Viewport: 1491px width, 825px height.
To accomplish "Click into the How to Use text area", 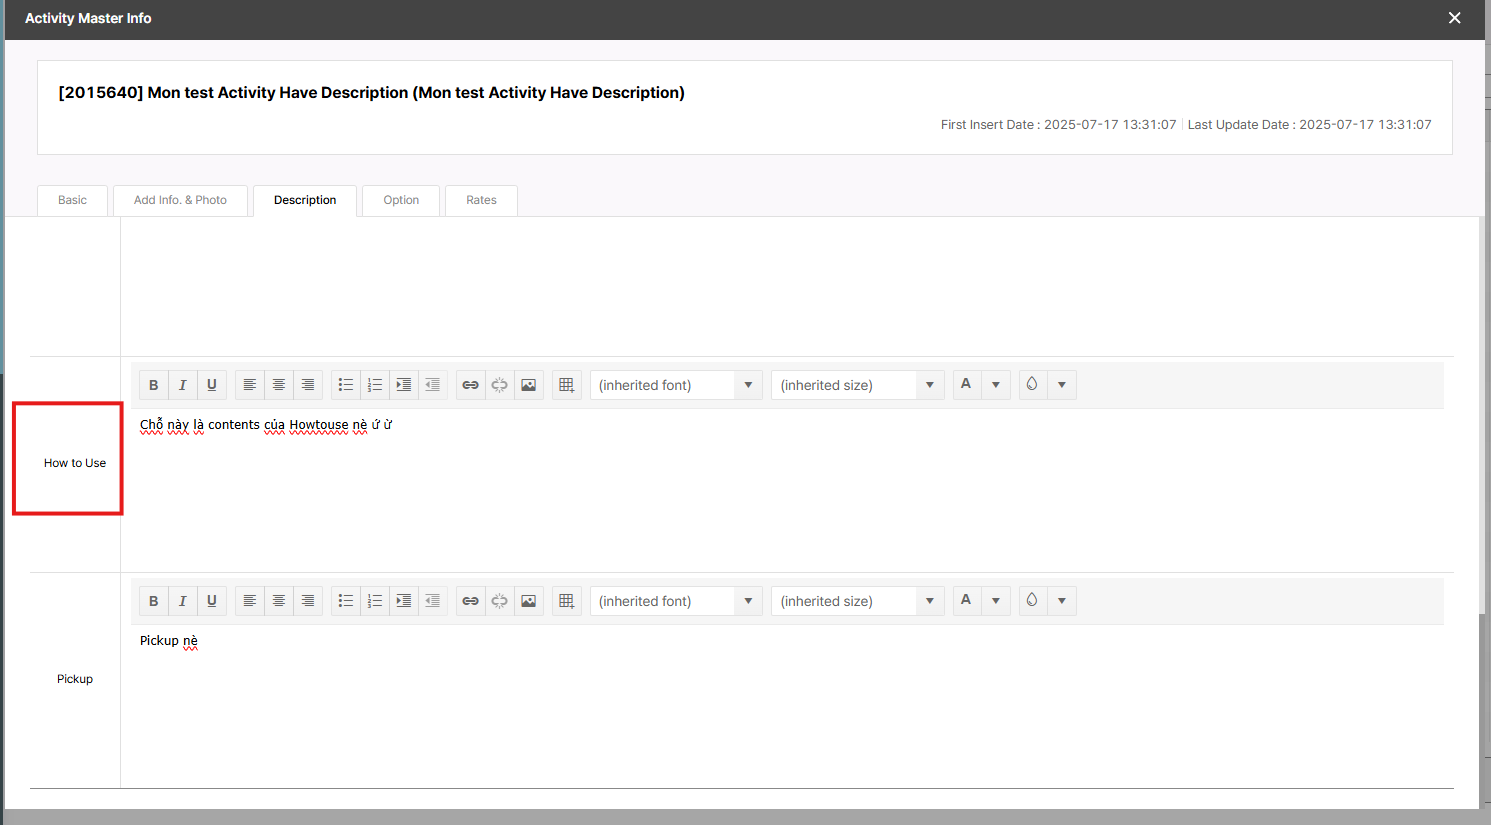I will point(787,489).
